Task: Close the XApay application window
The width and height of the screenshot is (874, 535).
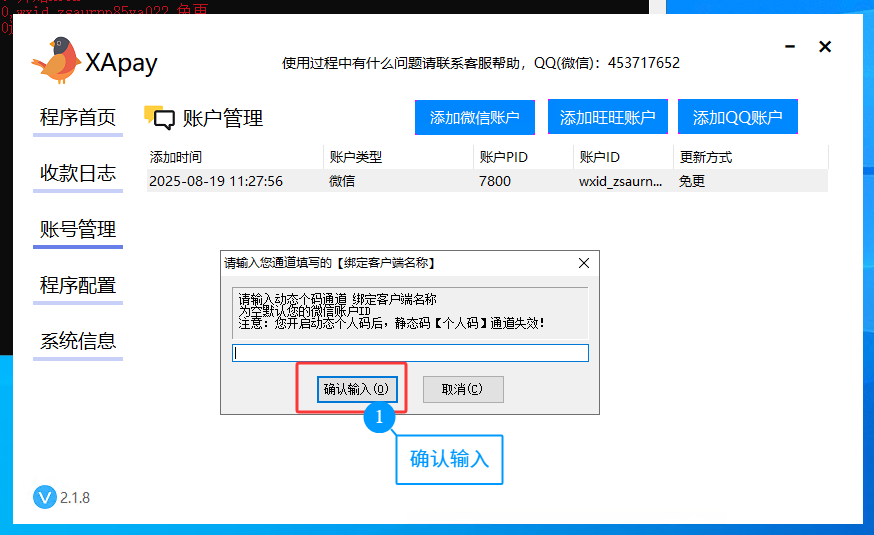Action: pyautogui.click(x=825, y=47)
